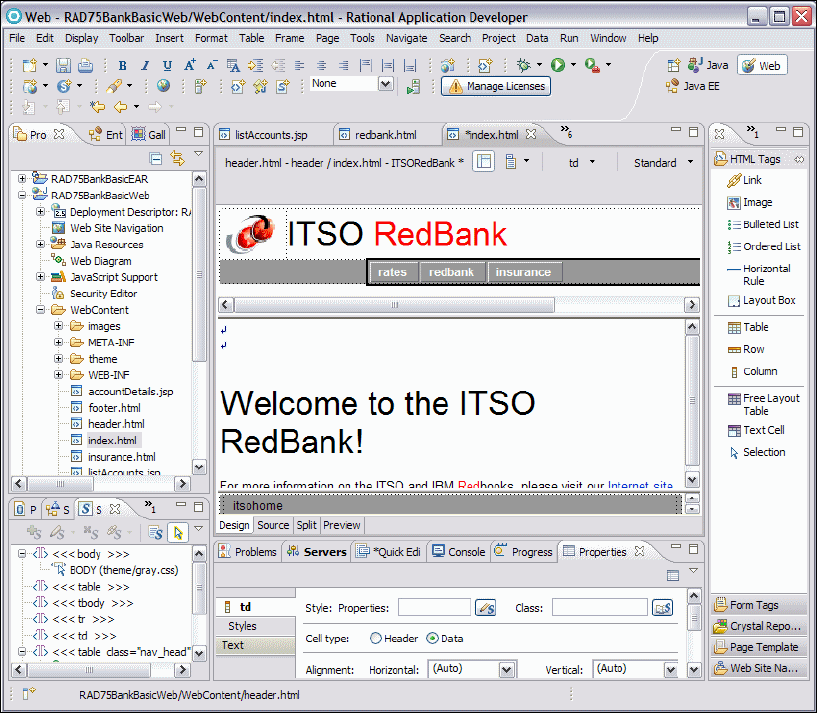The width and height of the screenshot is (817, 713).
Task: Select Table in the HTML Tags palette
Action: tap(748, 327)
